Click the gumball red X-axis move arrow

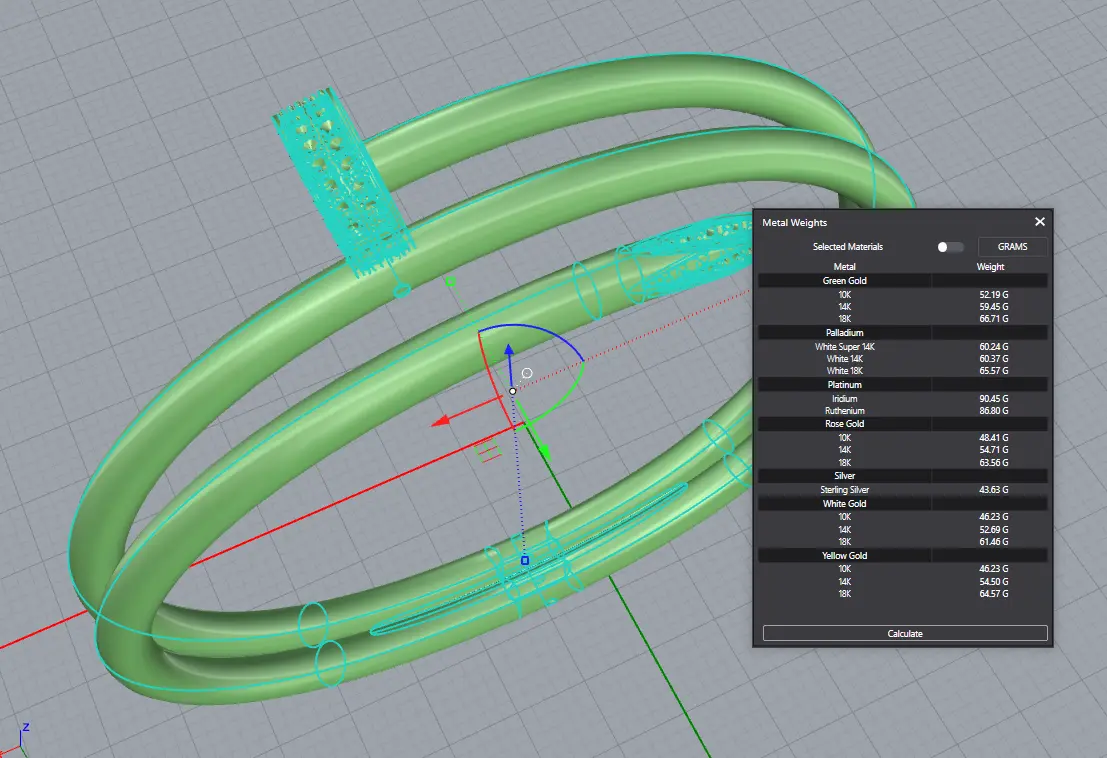442,422
